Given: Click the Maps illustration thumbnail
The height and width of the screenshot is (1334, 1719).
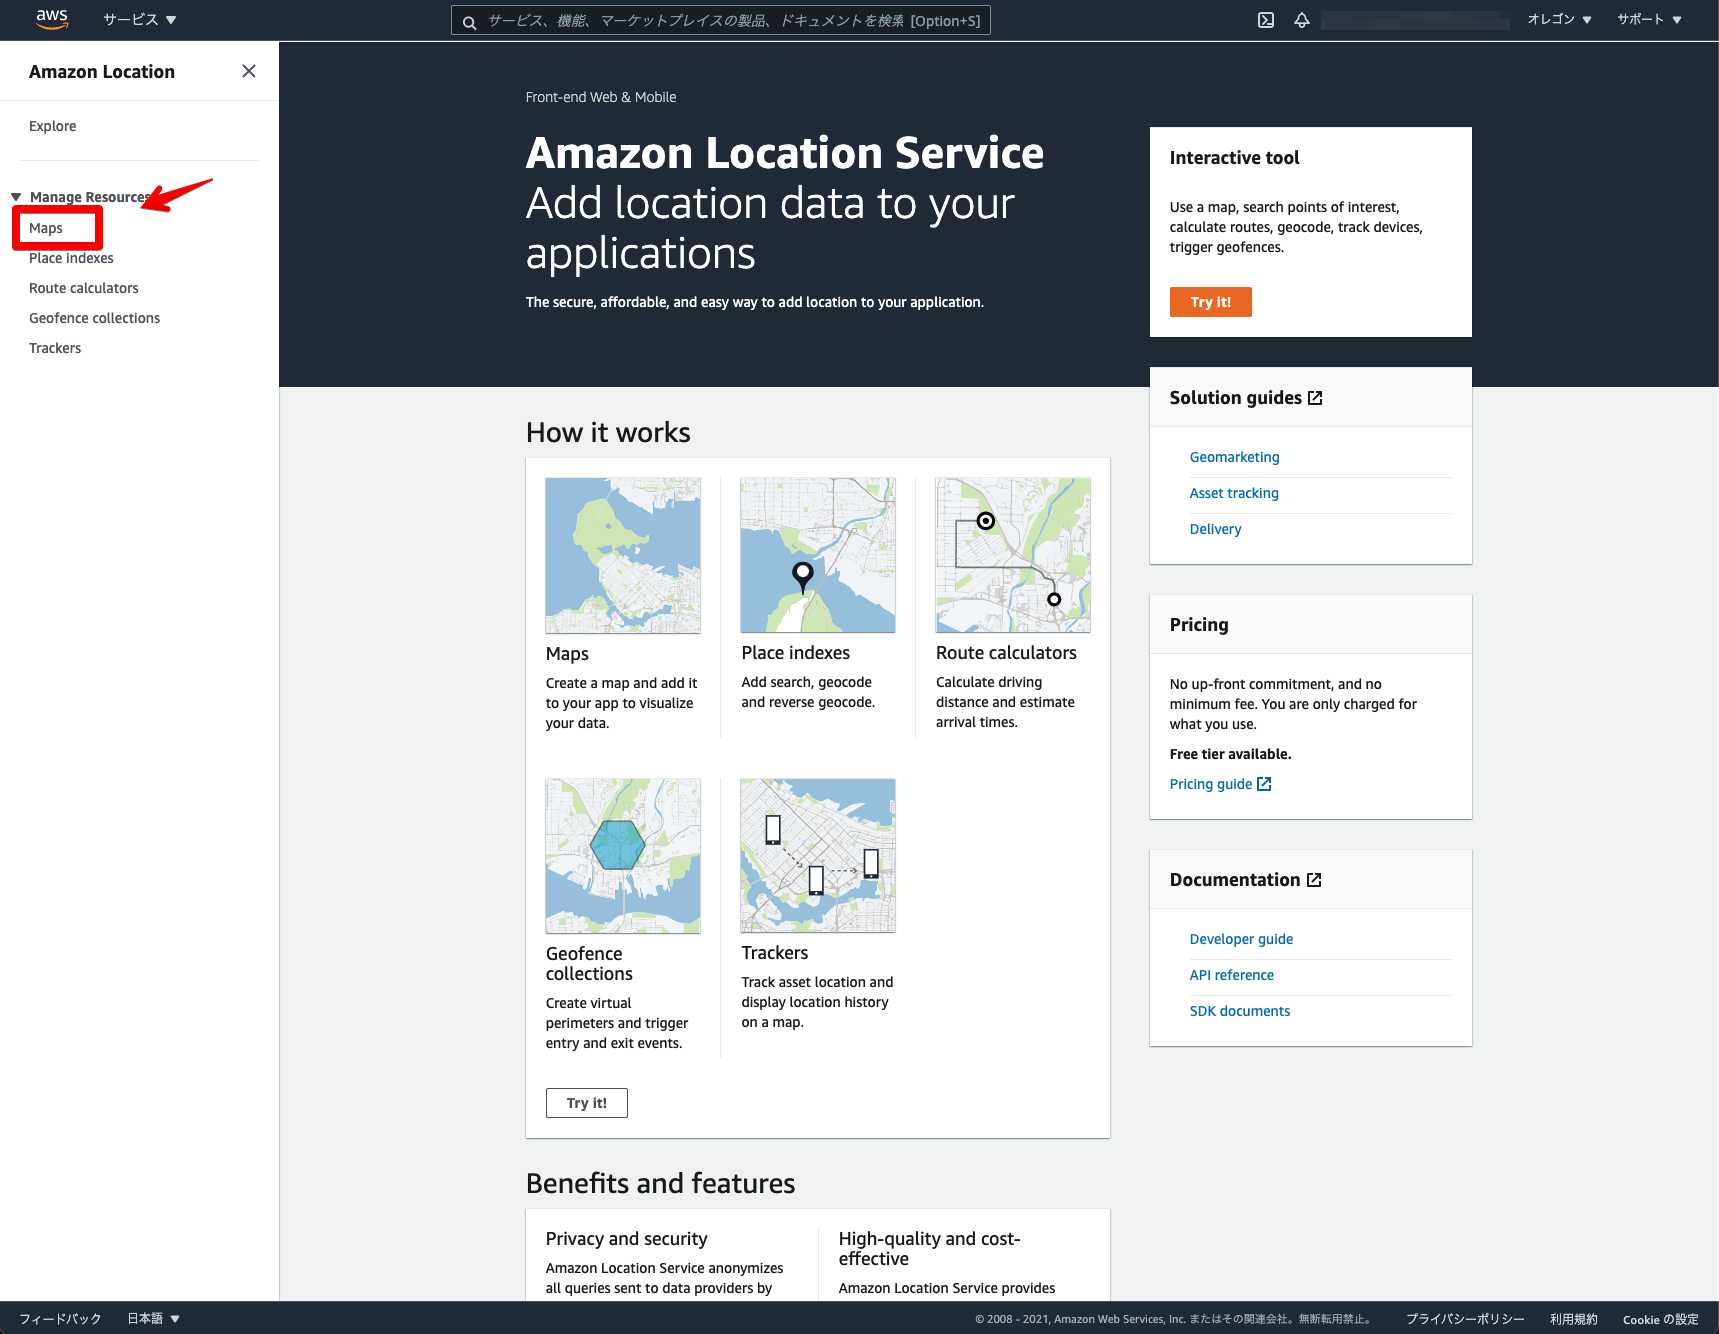Looking at the screenshot, I should click(623, 555).
